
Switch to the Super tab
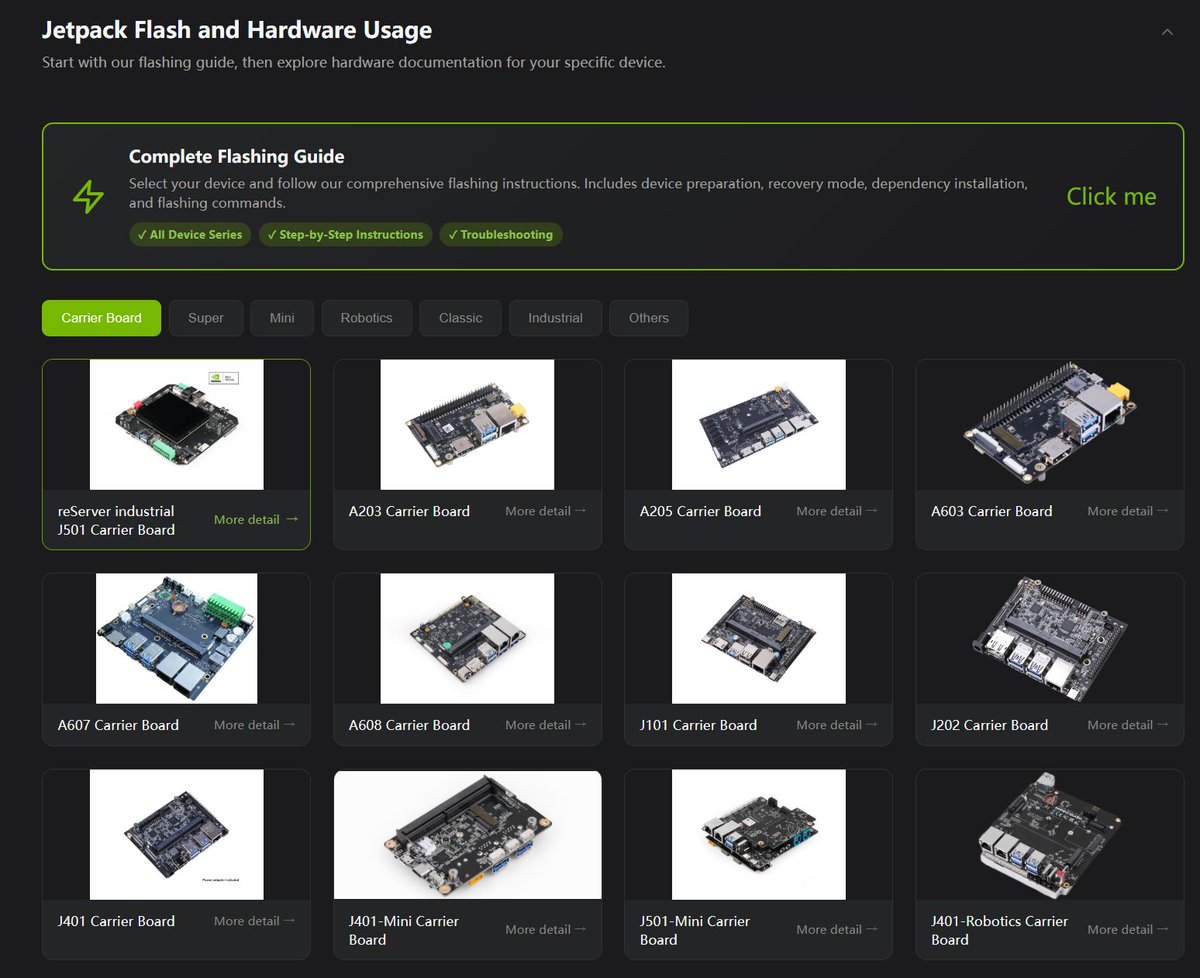[206, 318]
